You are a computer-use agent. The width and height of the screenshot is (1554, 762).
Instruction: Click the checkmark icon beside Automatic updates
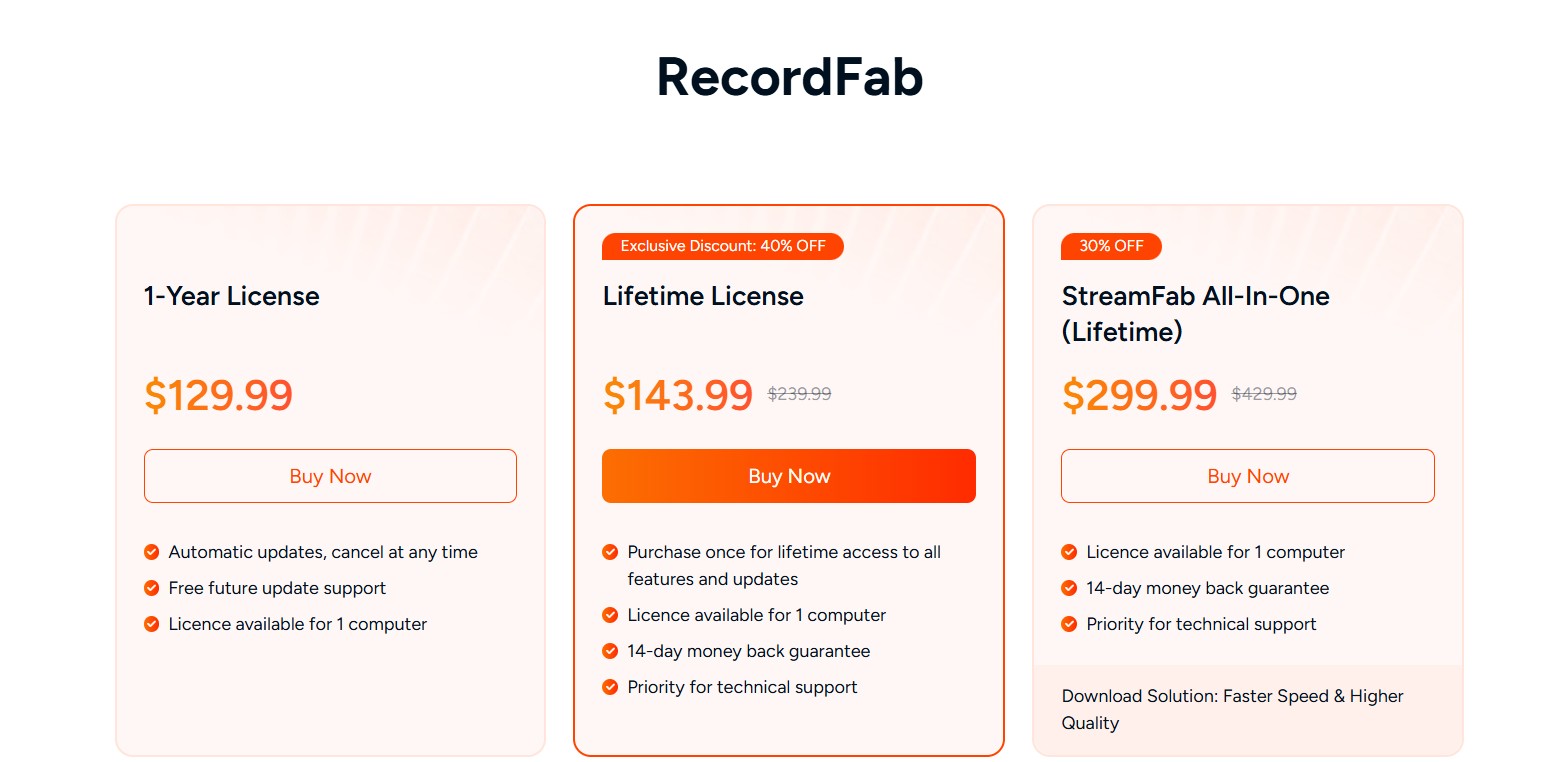point(152,551)
